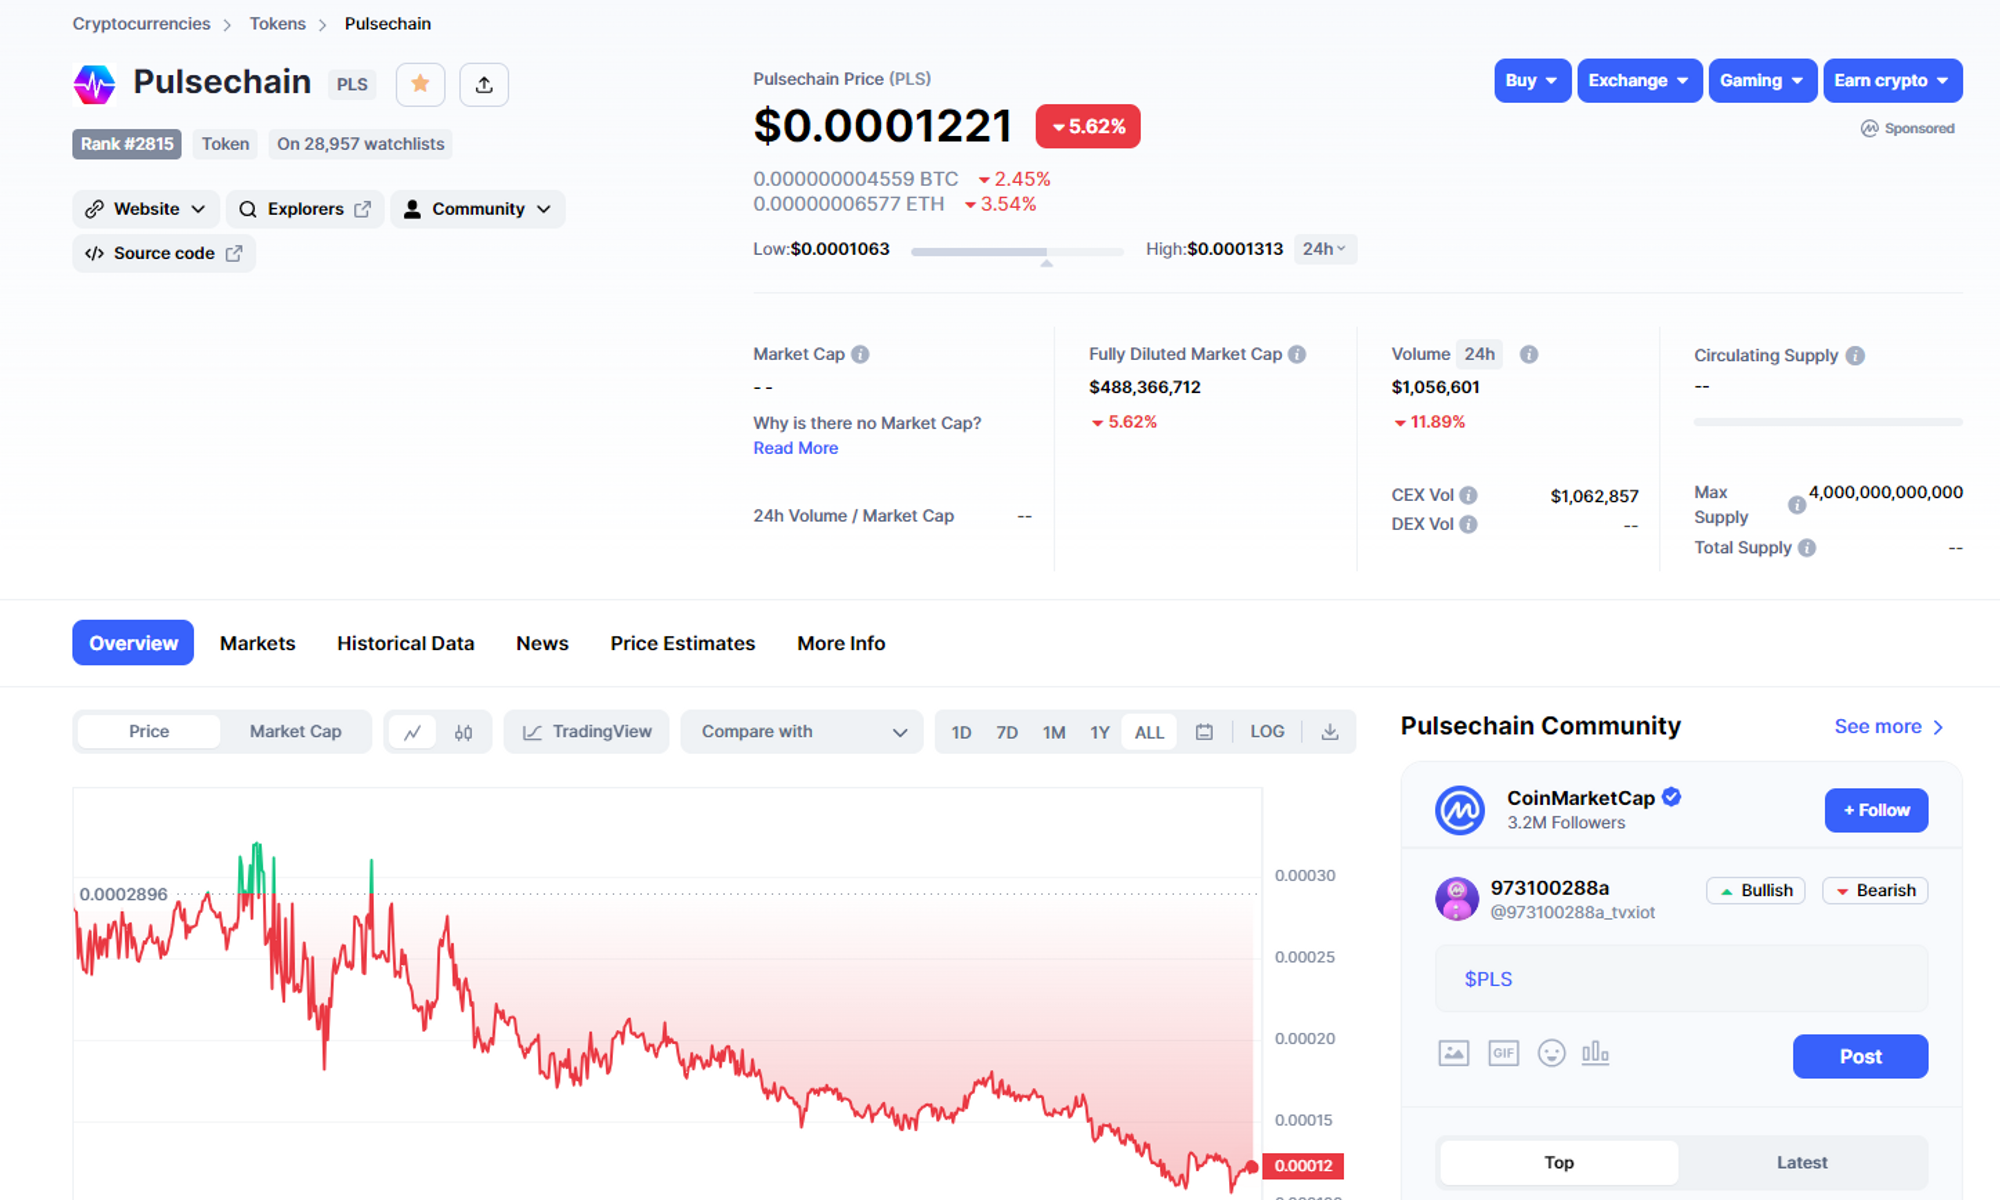Image resolution: width=2000 pixels, height=1200 pixels.
Task: Toggle chart to Market Cap view
Action: (x=295, y=732)
